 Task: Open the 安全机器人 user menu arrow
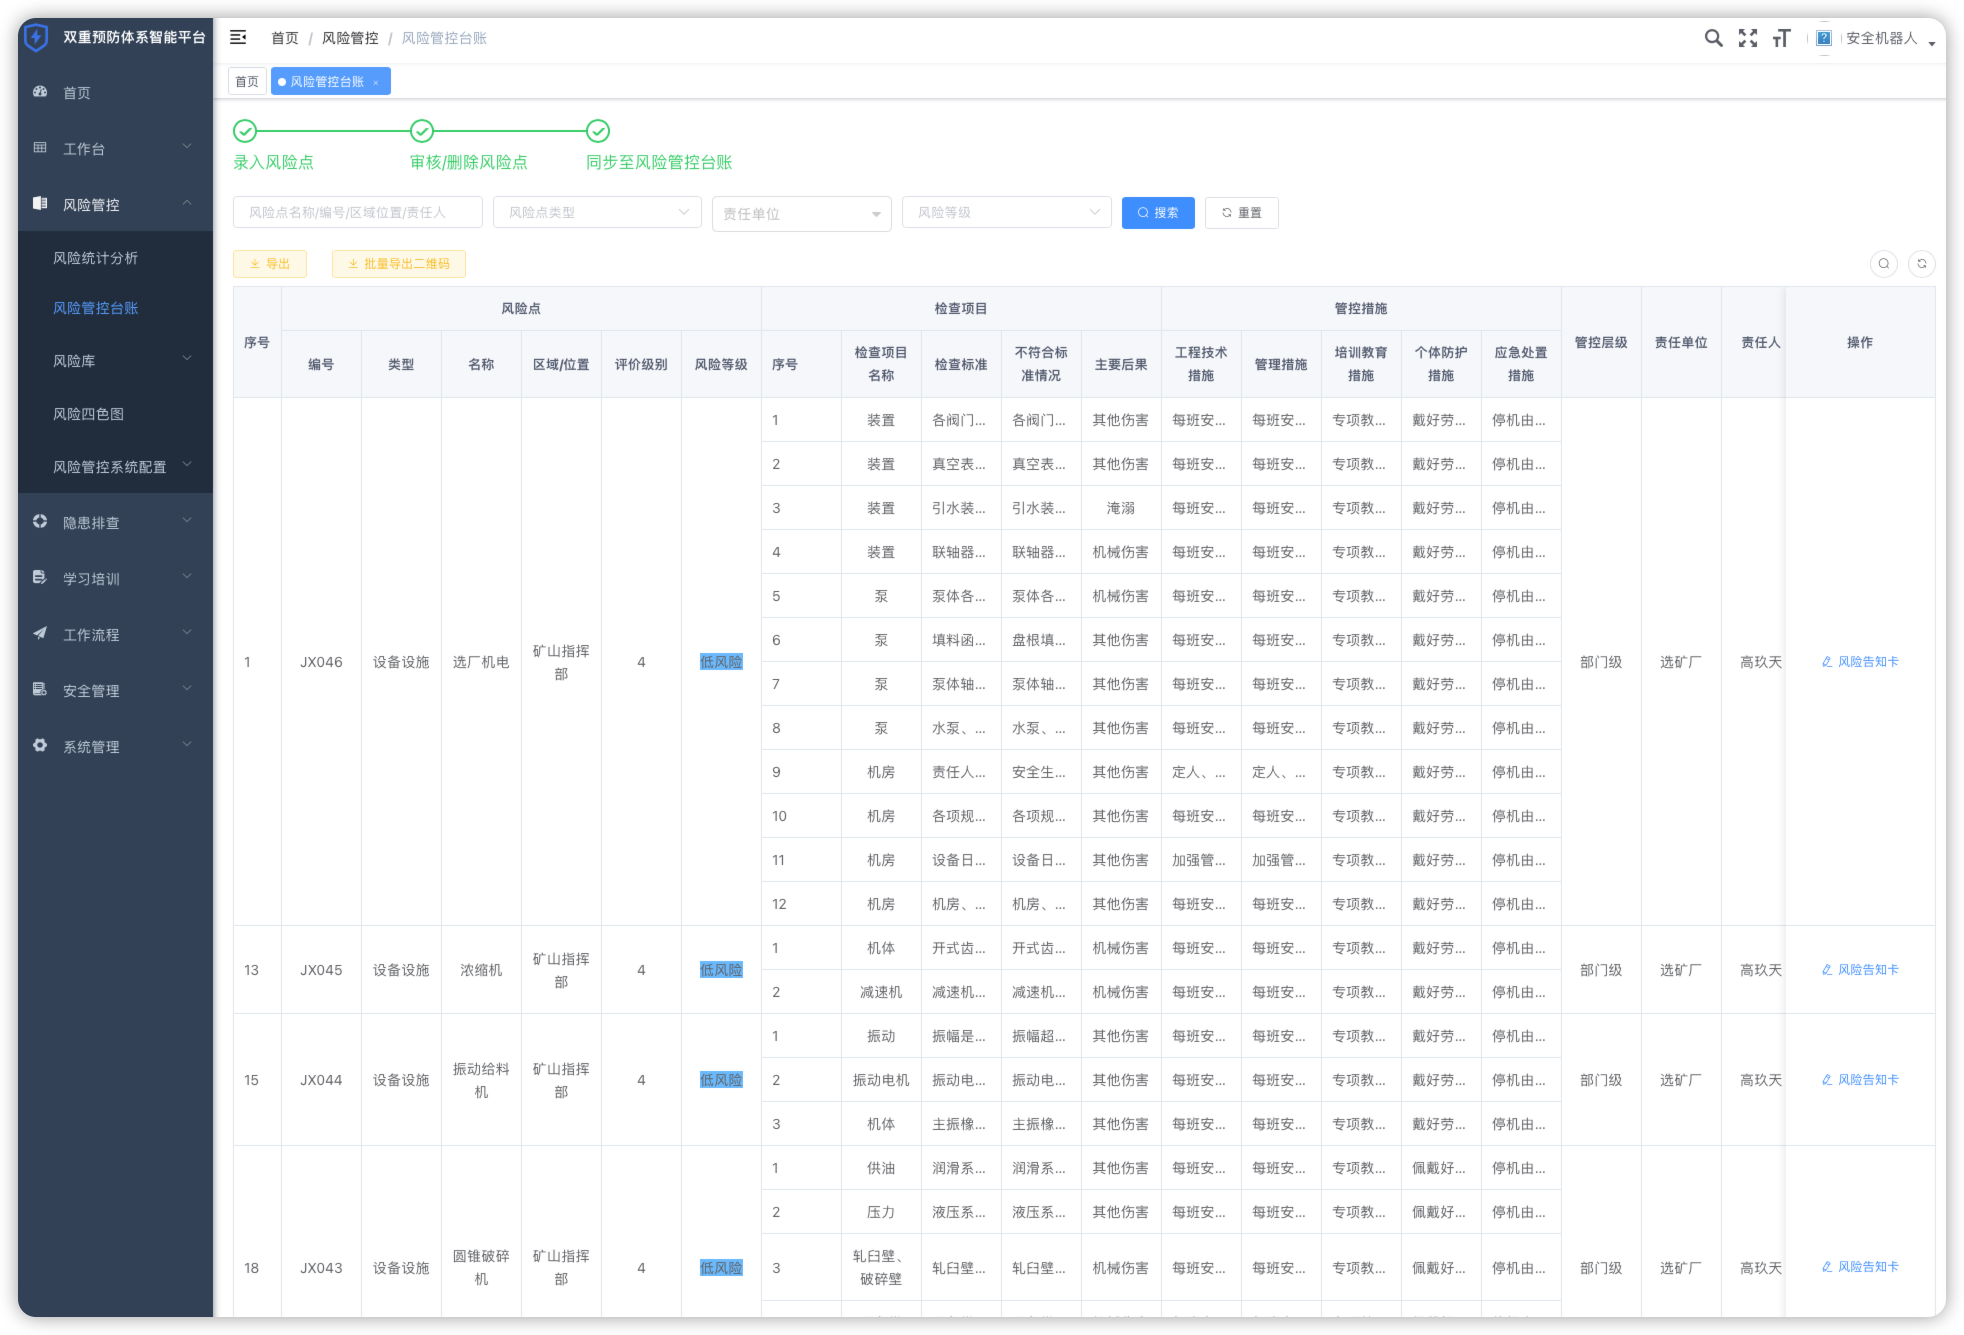pyautogui.click(x=1932, y=42)
